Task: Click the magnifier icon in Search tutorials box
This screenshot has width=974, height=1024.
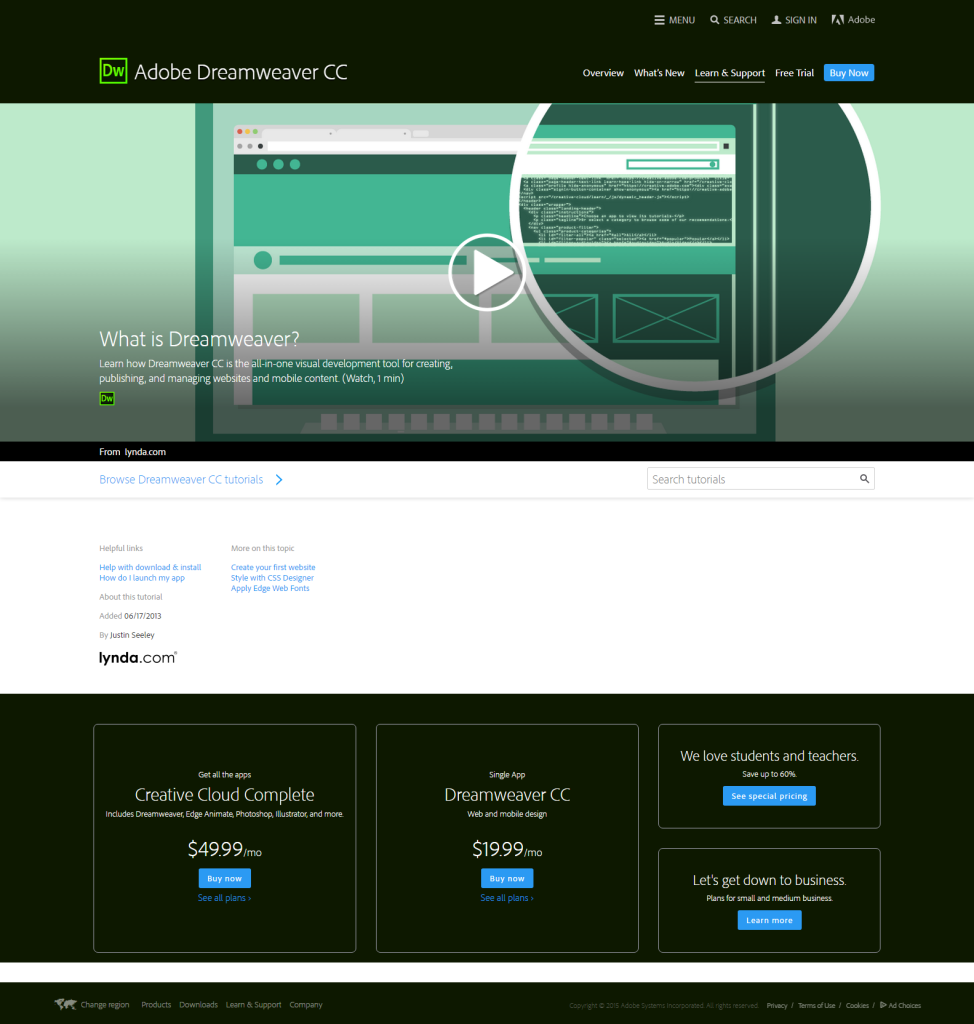Action: [x=864, y=479]
